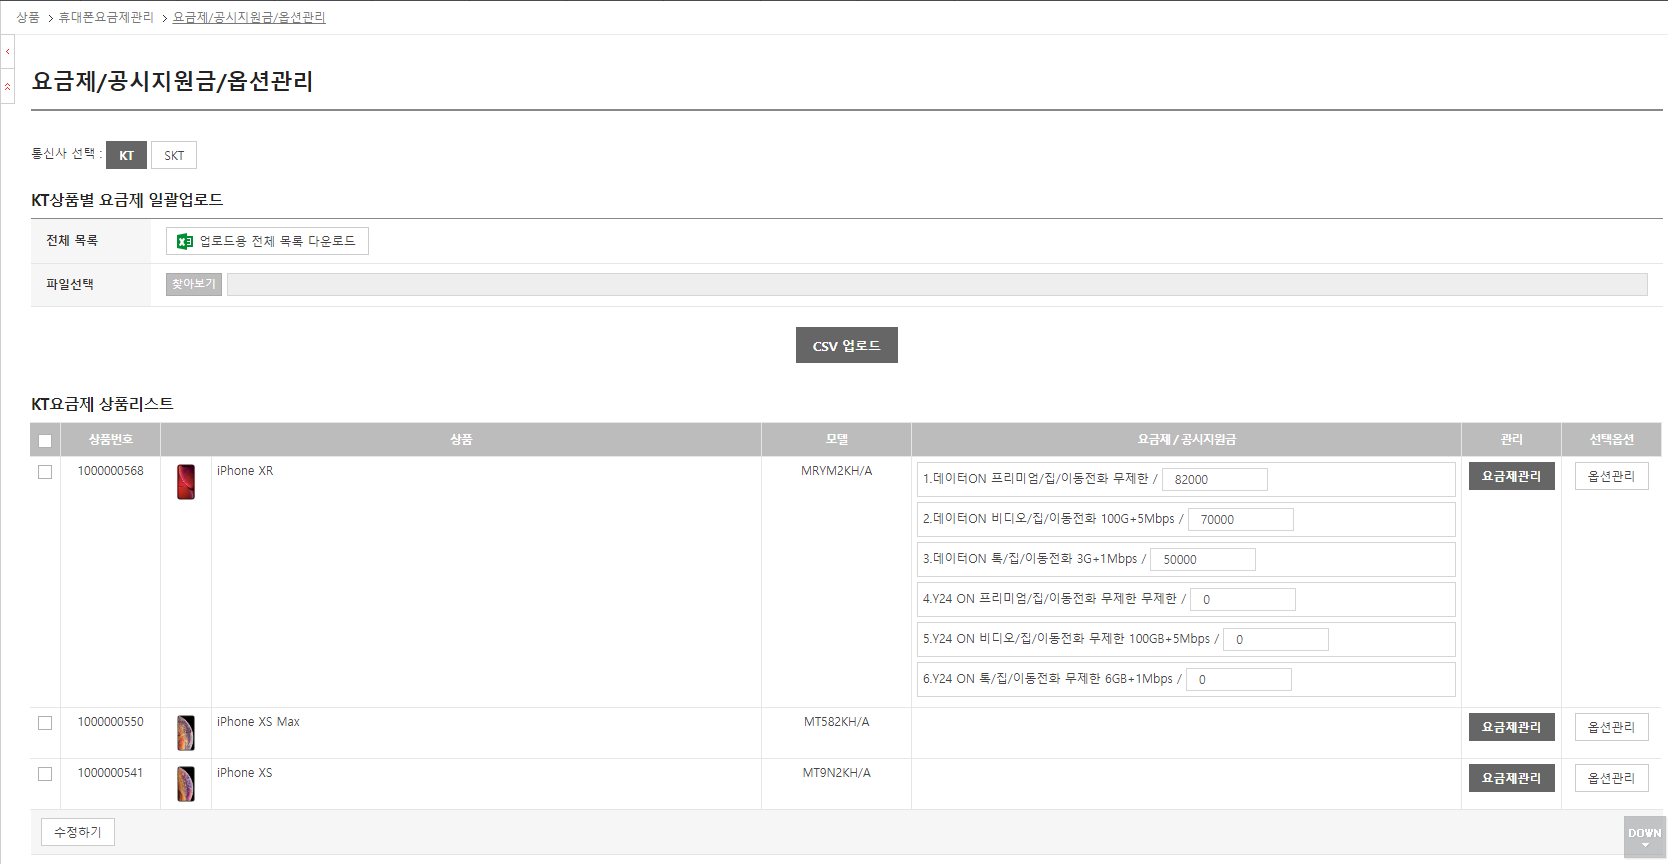
Task: Toggle the select-all checkbox in table header
Action: (45, 441)
